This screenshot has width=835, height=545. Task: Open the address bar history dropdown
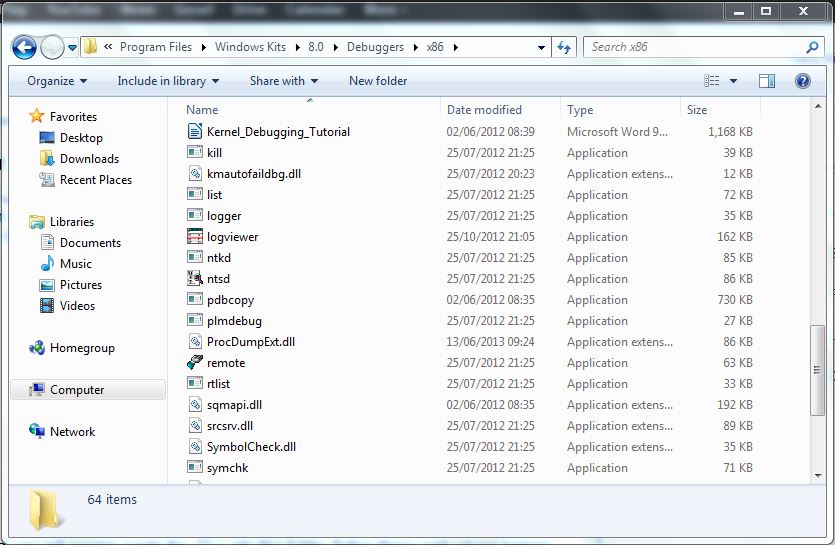point(542,47)
